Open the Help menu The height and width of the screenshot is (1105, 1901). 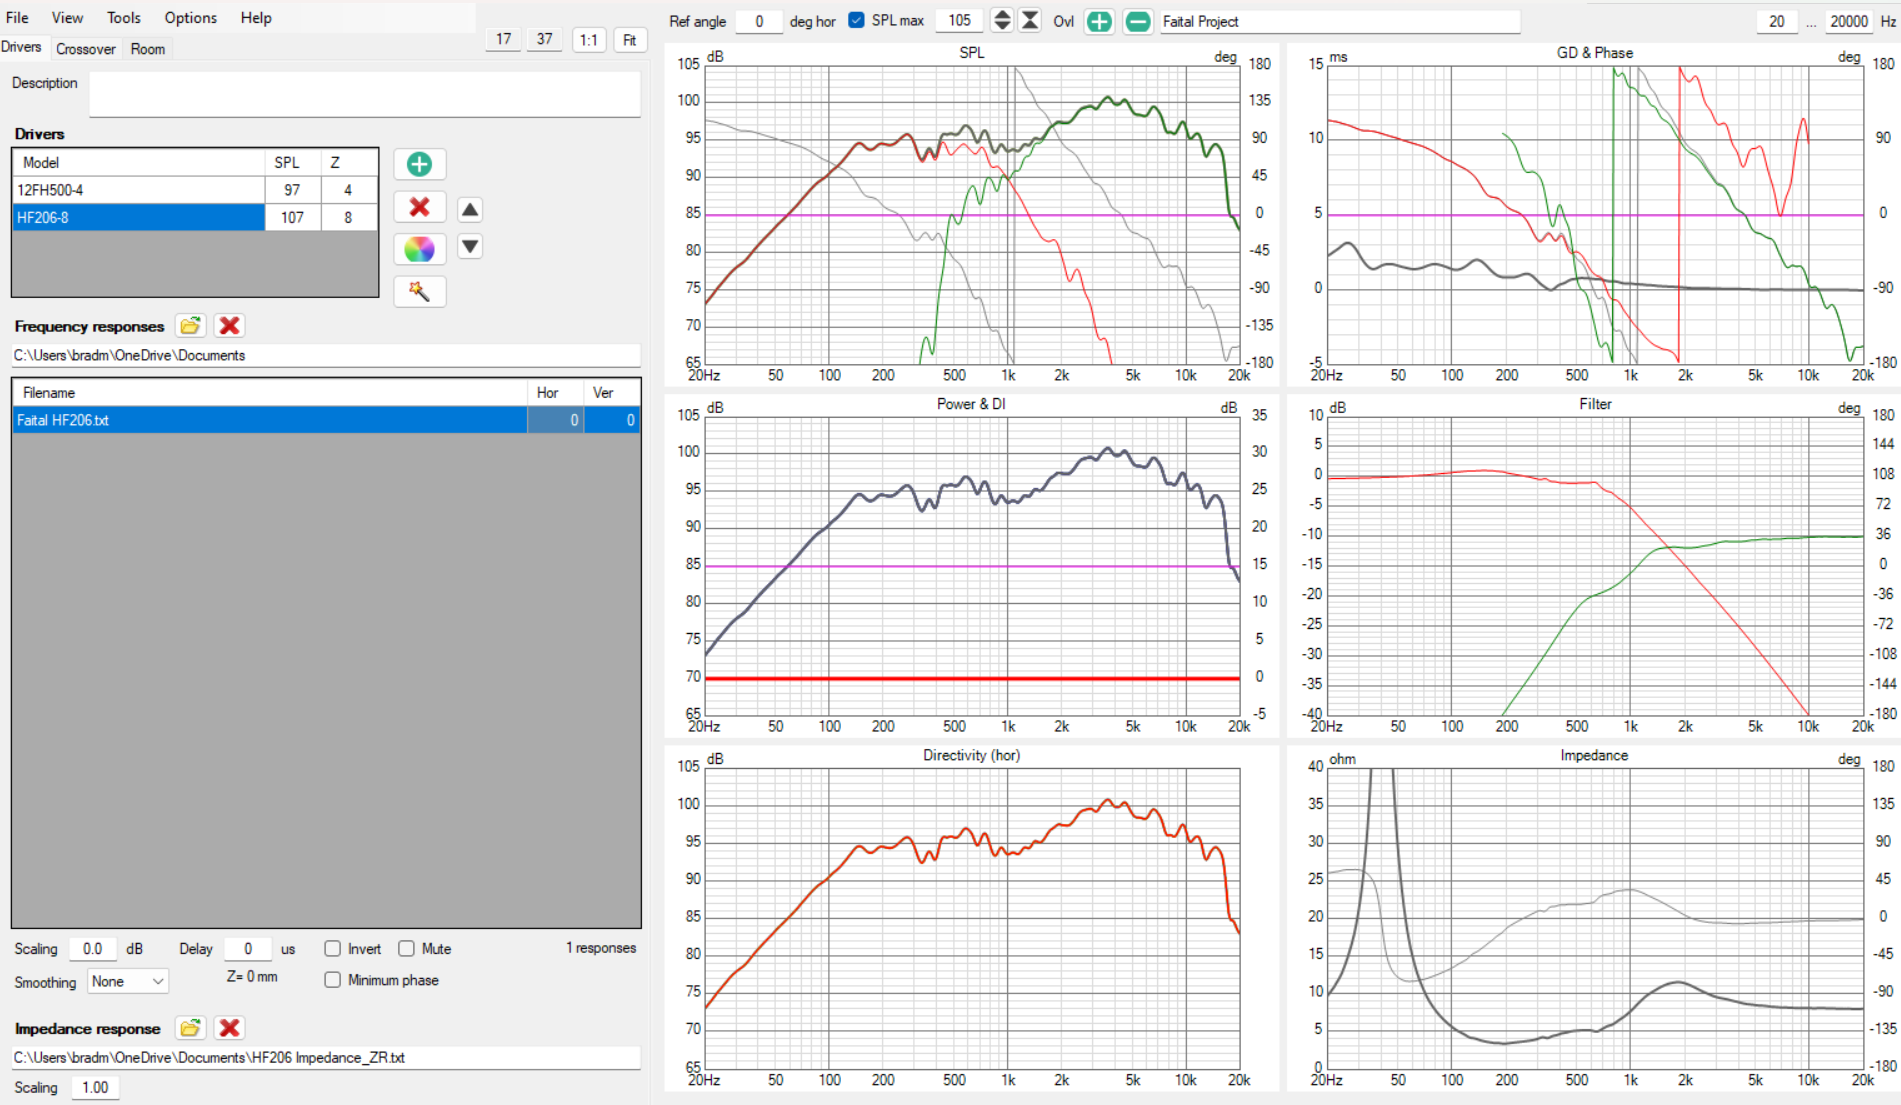click(256, 18)
